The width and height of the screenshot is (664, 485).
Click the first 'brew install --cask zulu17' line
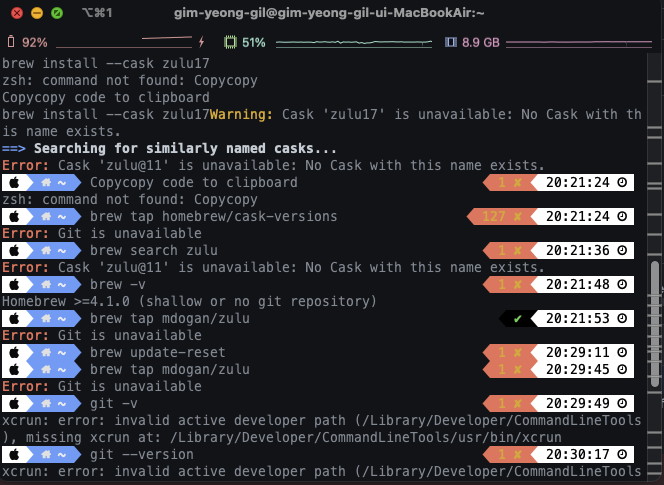tap(106, 64)
